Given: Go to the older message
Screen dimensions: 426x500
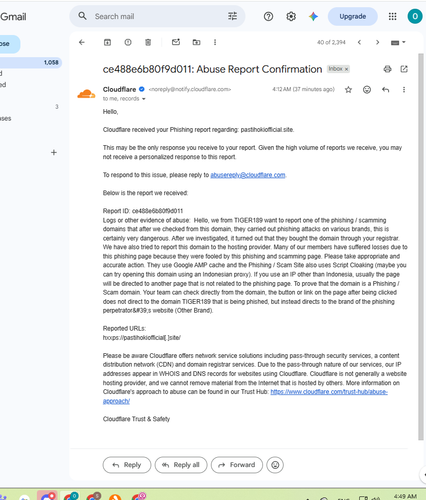Looking at the screenshot, I should point(377,42).
